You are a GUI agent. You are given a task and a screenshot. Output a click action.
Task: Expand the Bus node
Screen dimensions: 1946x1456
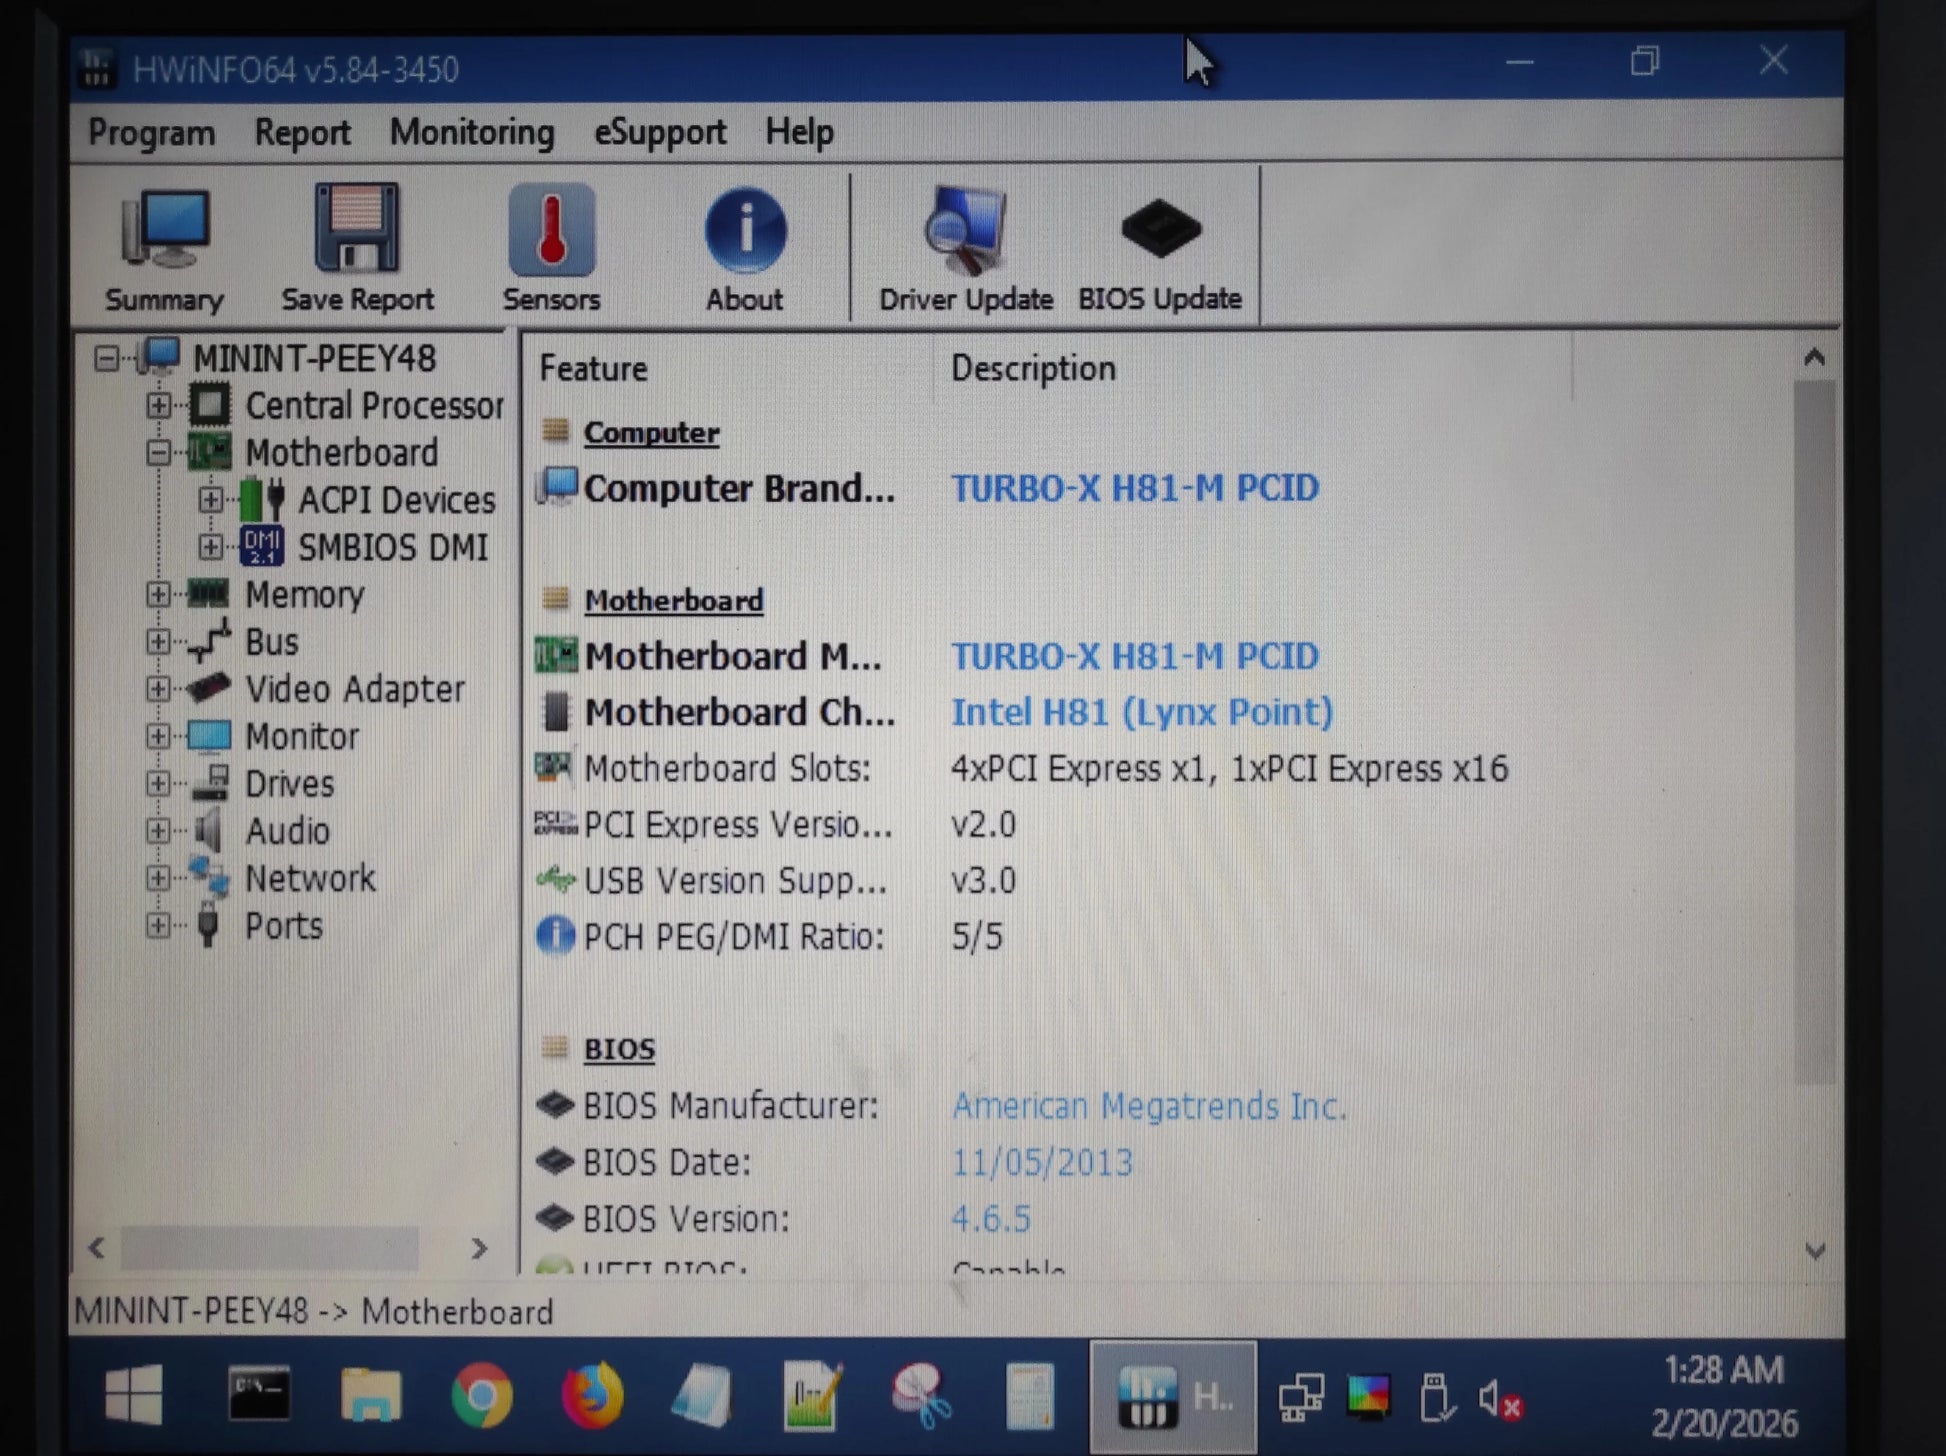(x=158, y=641)
